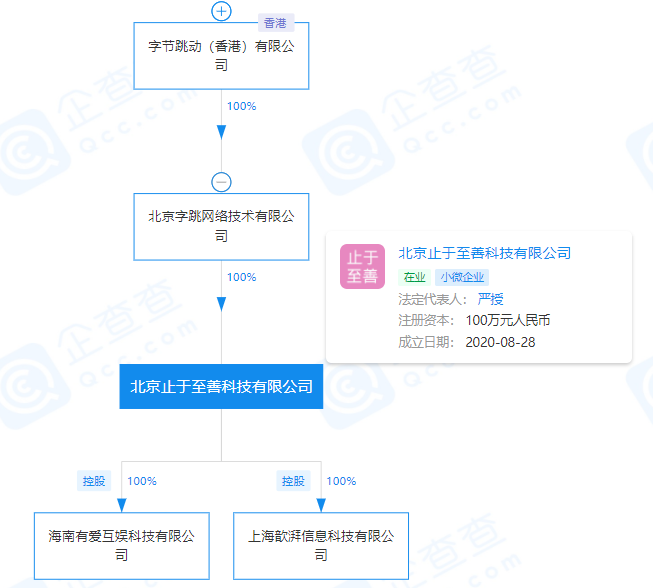
Task: Click the 在业 status tag
Action: click(x=414, y=277)
